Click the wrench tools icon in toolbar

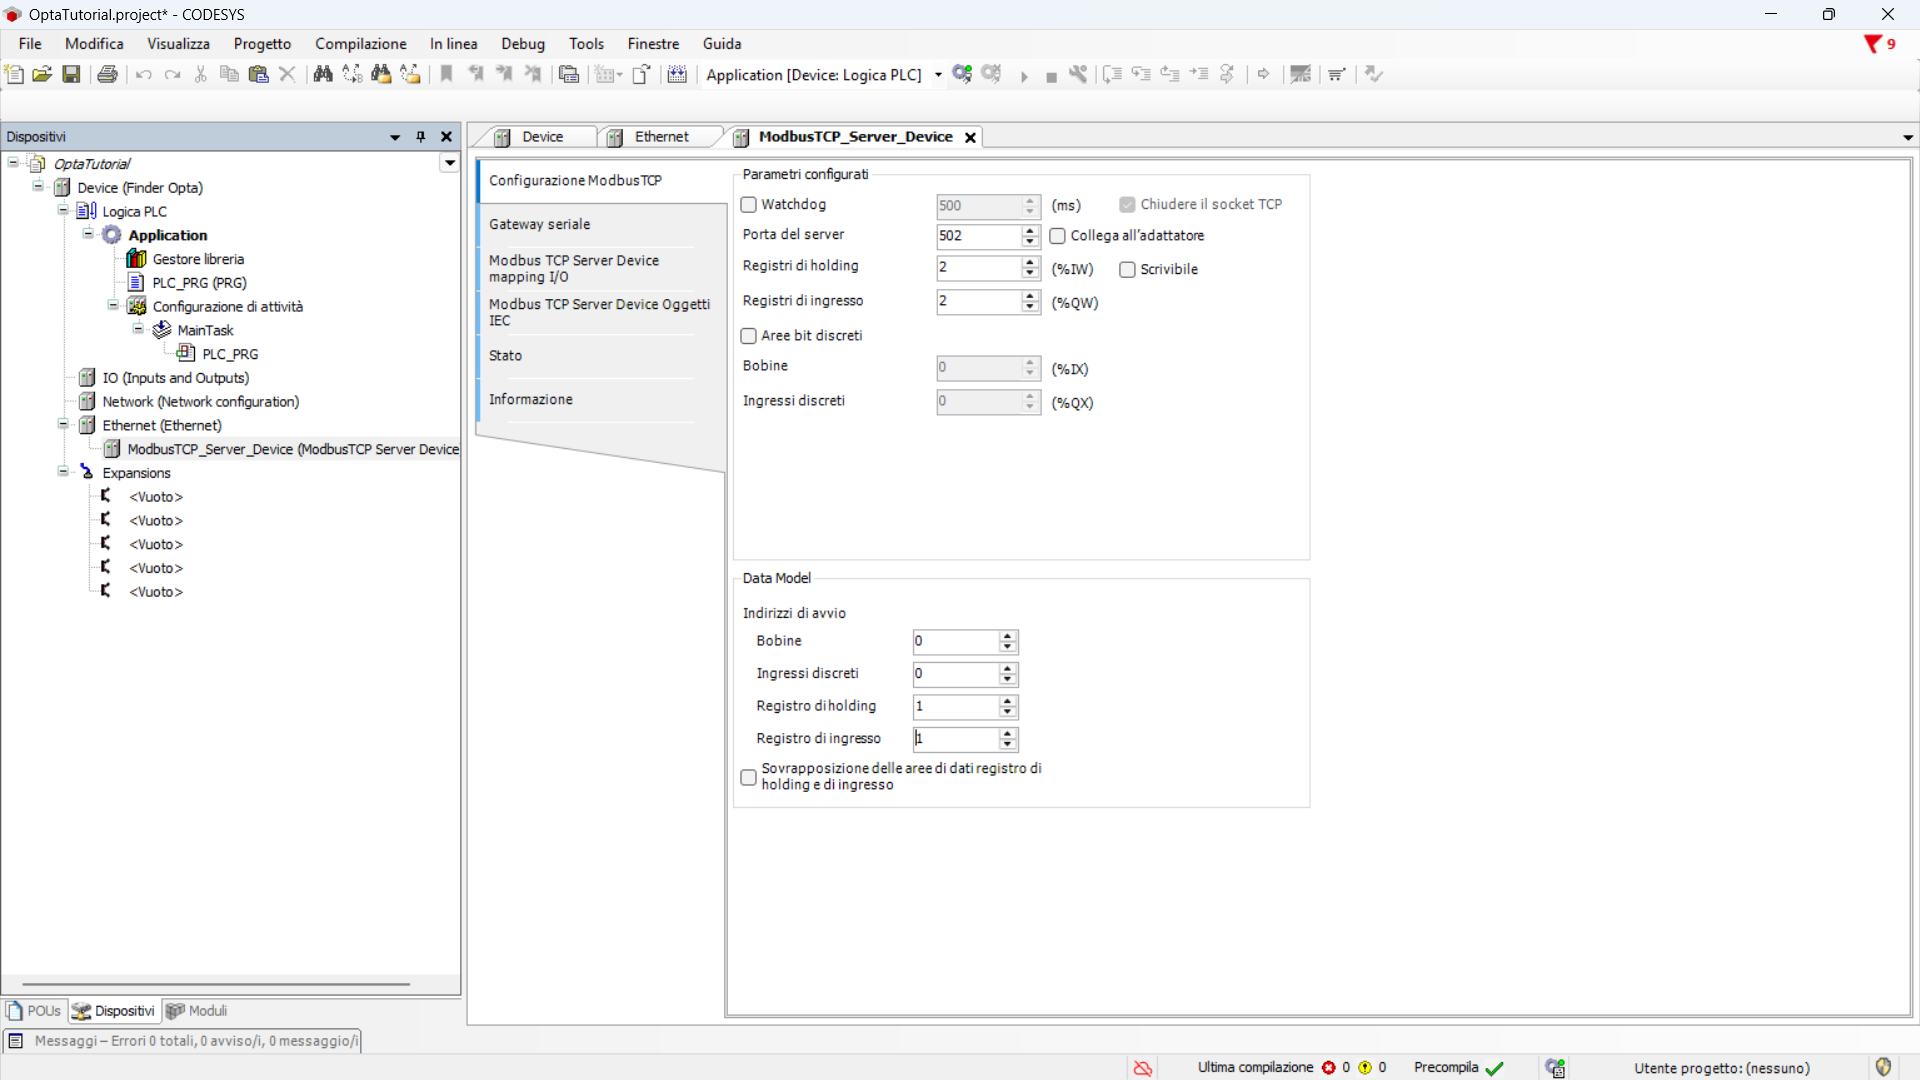(1078, 74)
